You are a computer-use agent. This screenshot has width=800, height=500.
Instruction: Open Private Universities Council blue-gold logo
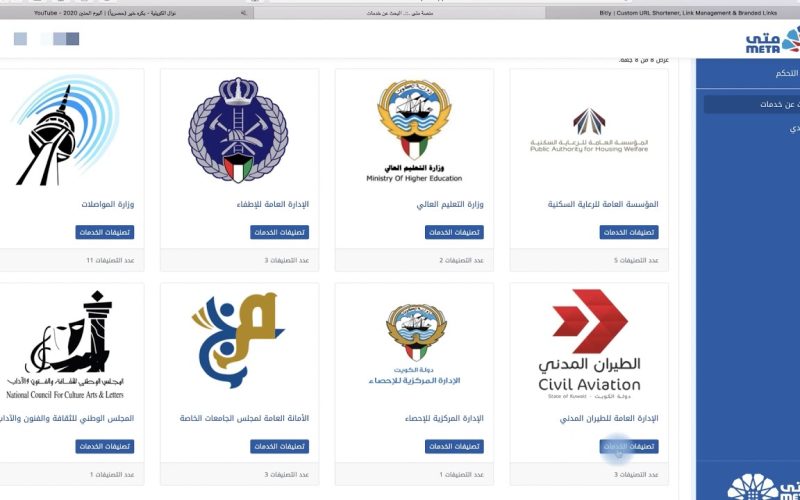pos(238,339)
